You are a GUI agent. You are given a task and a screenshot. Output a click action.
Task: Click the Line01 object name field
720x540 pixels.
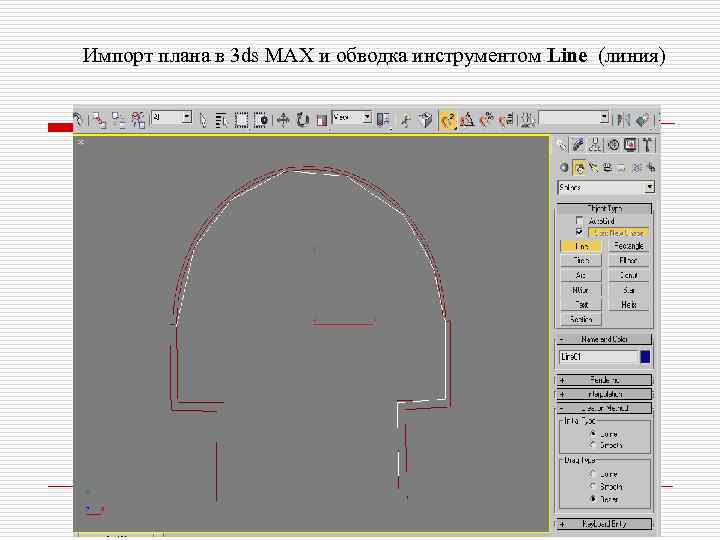pyautogui.click(x=598, y=357)
